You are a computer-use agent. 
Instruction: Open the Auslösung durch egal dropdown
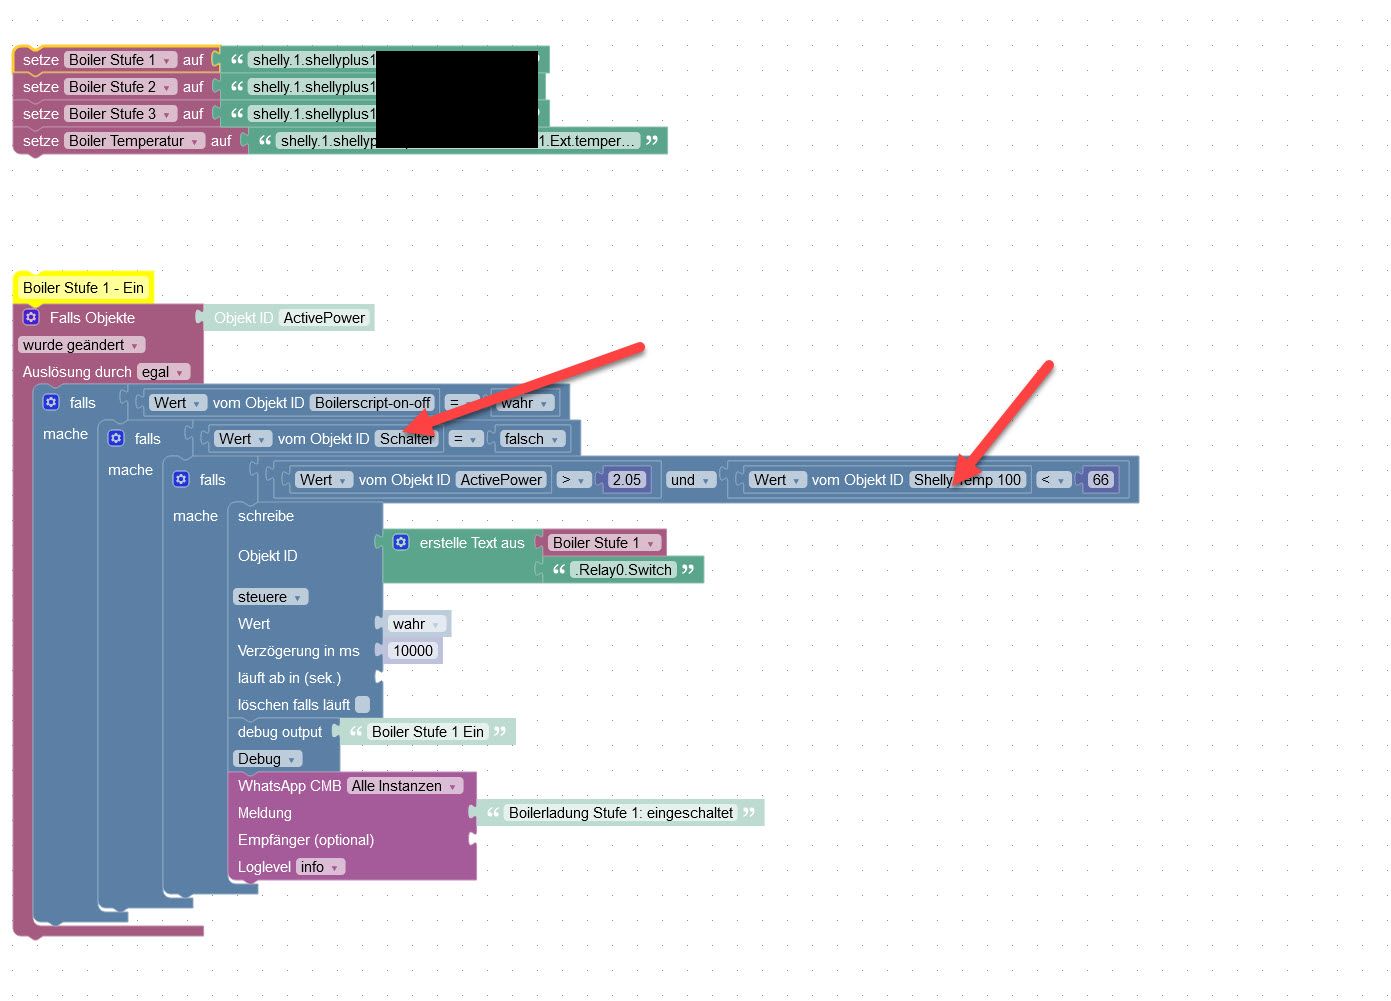163,372
